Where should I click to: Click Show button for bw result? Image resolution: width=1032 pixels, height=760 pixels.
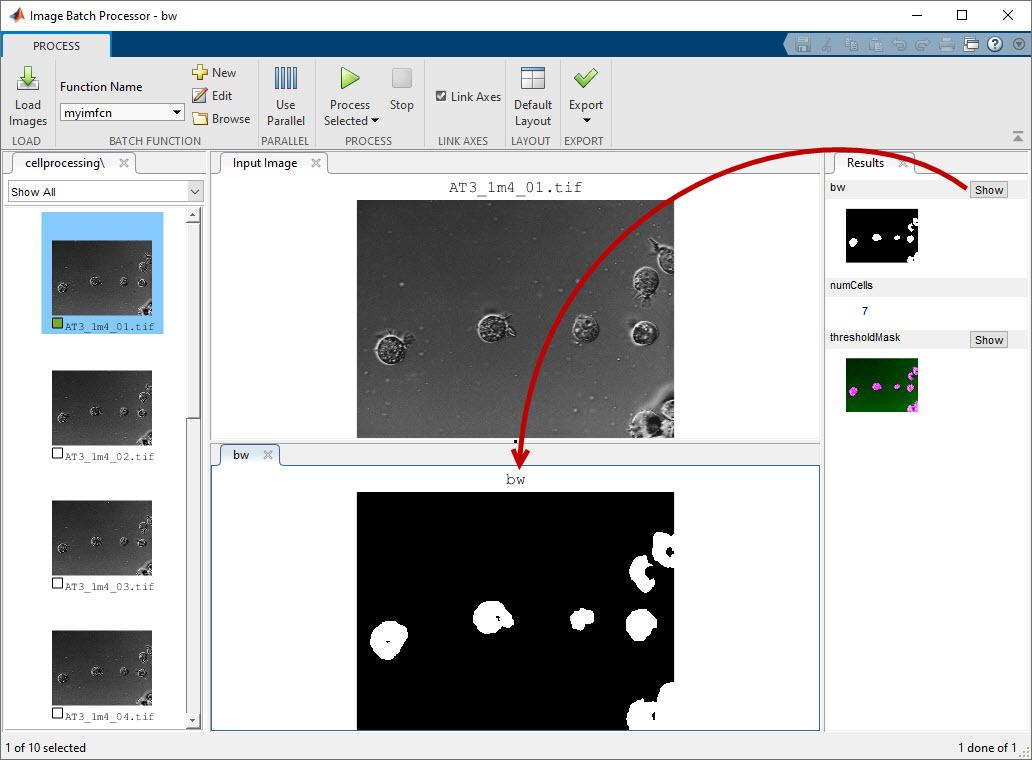[989, 190]
